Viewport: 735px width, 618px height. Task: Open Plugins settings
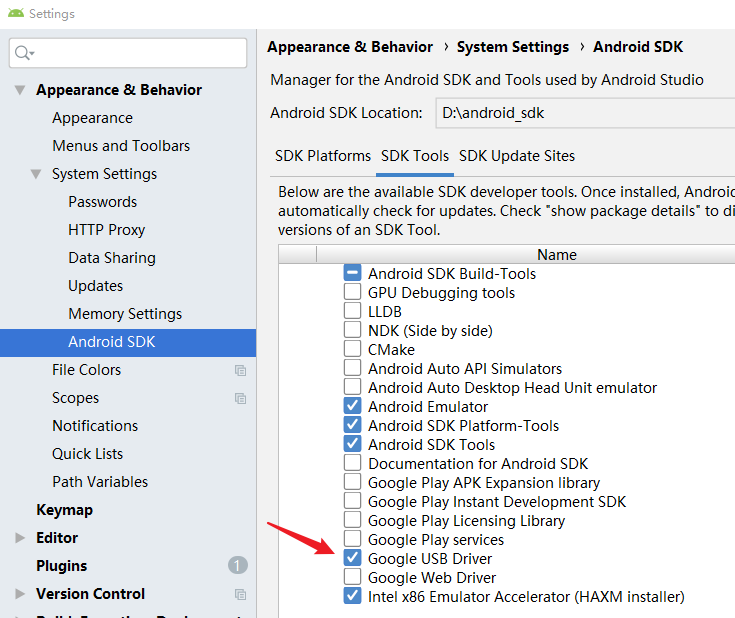(x=62, y=566)
